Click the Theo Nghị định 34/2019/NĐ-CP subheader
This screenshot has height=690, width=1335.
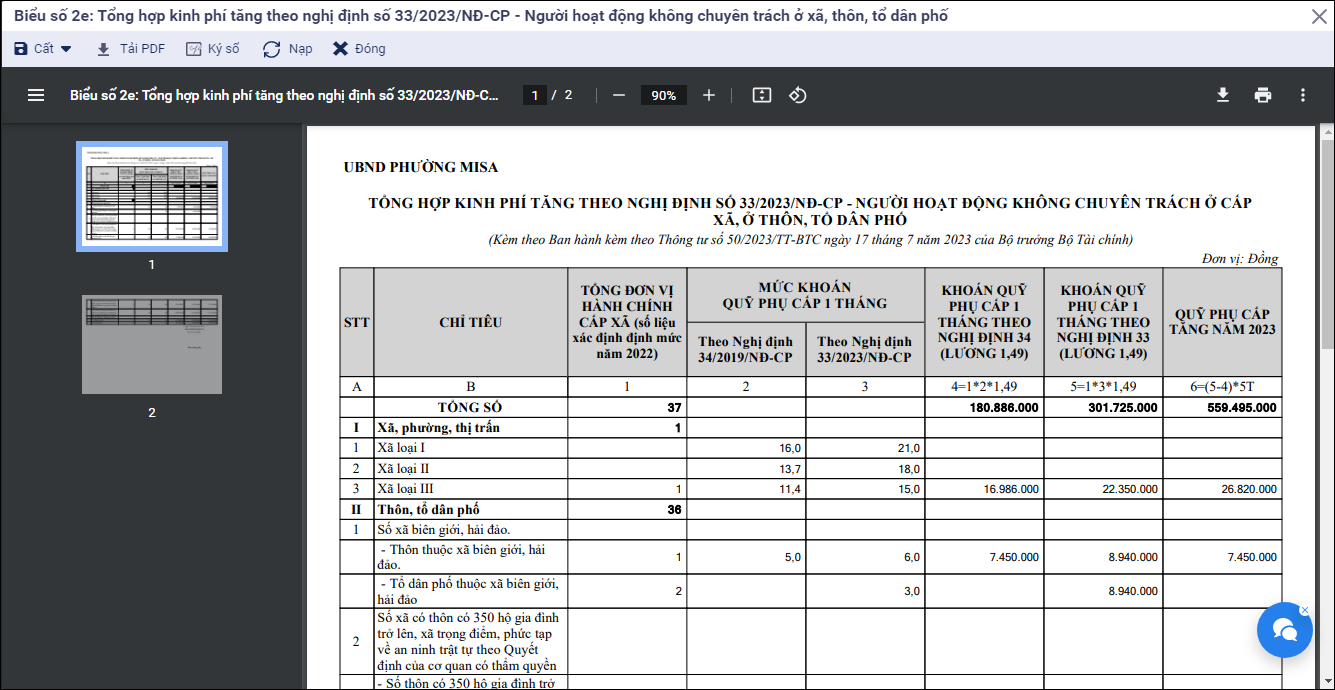(746, 349)
